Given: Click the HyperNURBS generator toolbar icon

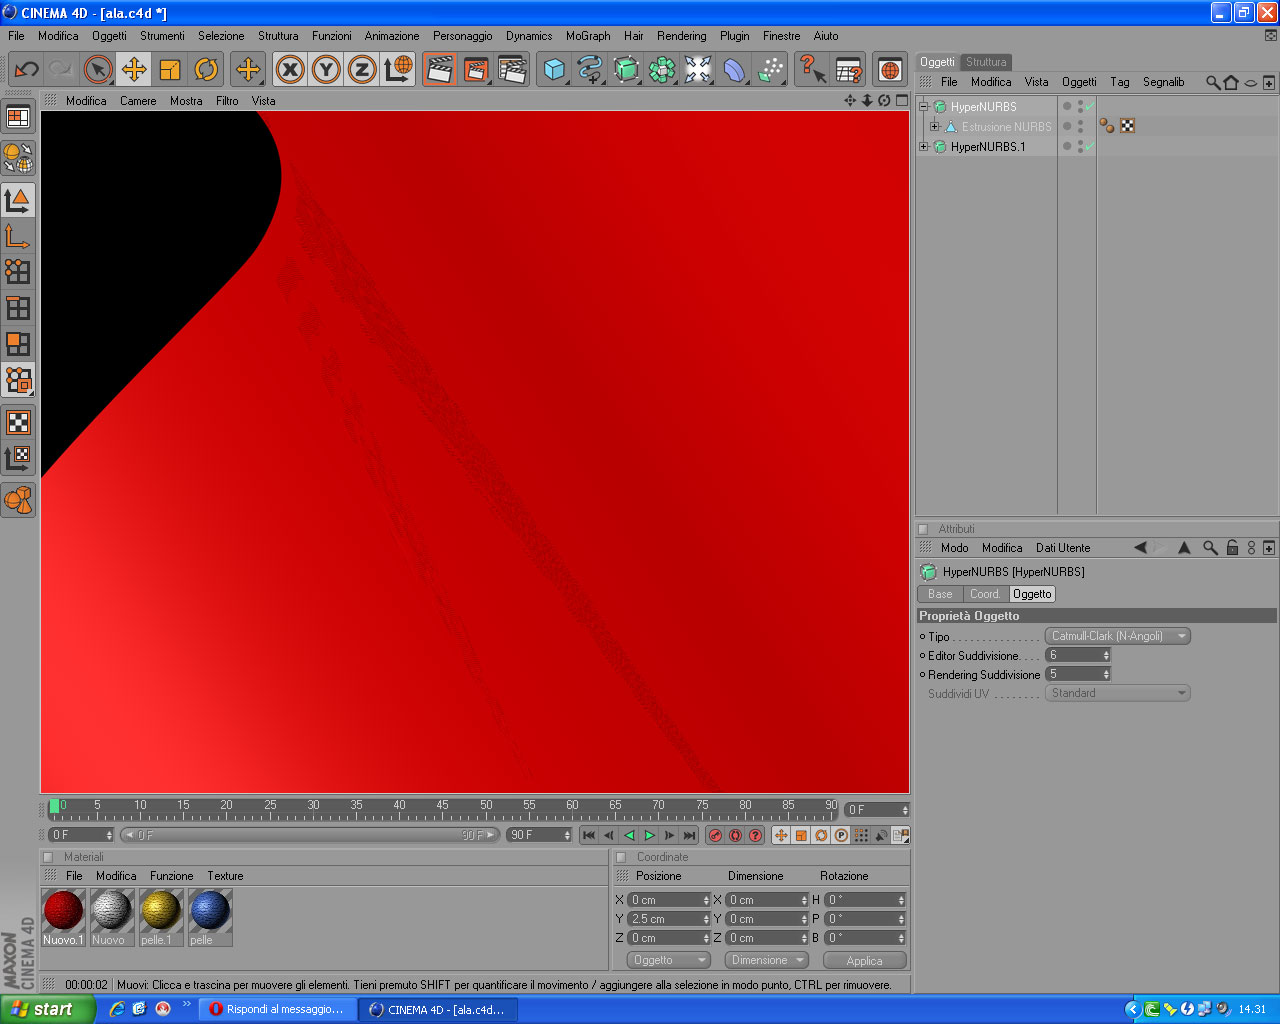Looking at the screenshot, I should tap(626, 69).
